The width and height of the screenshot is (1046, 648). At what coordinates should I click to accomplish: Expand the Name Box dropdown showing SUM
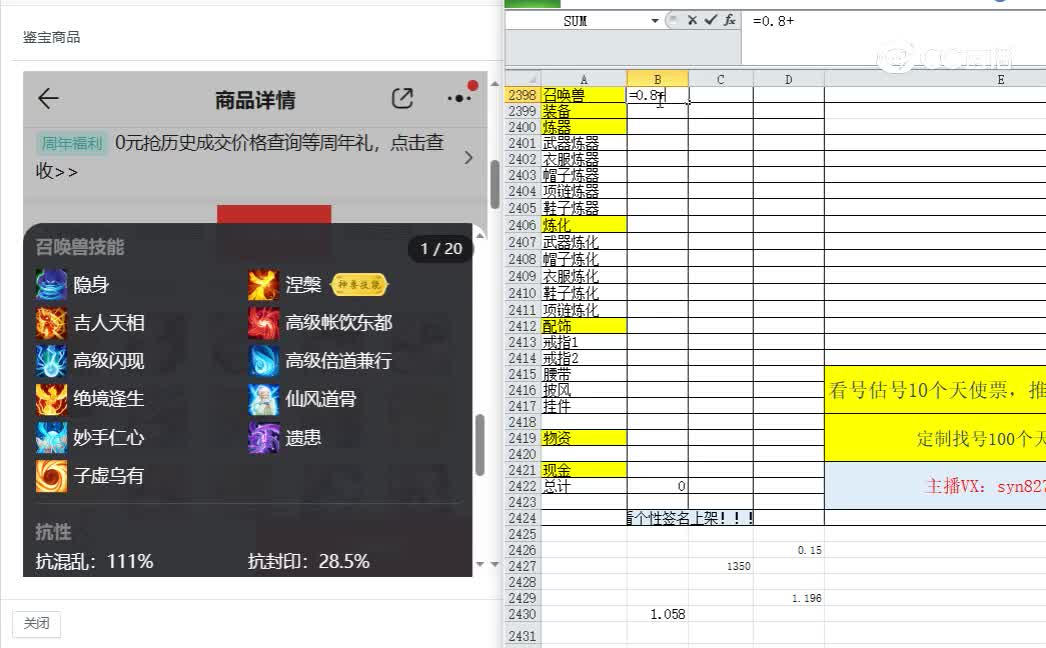655,20
